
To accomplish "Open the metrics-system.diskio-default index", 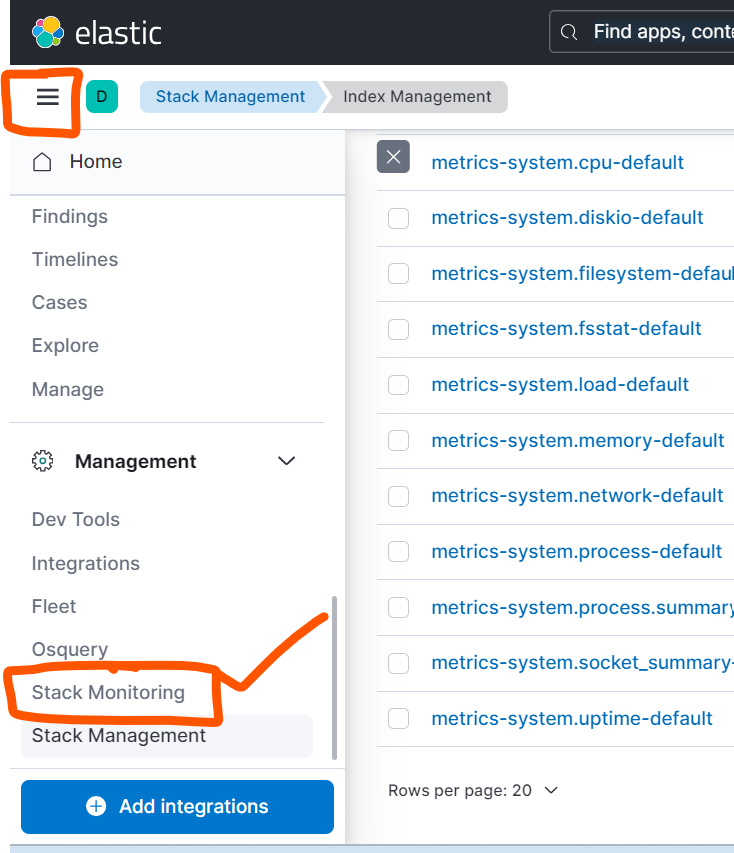I will (x=567, y=218).
